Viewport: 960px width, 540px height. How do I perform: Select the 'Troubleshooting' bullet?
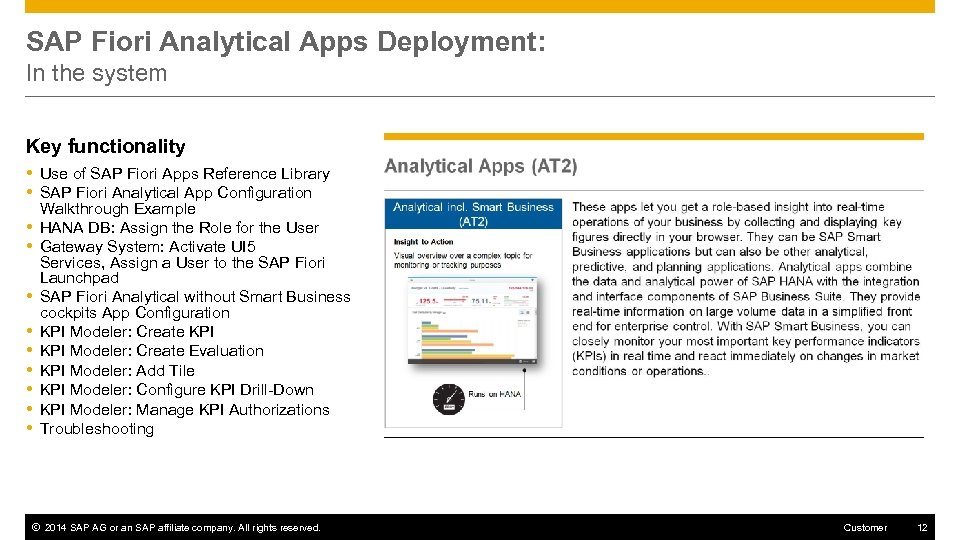[97, 429]
